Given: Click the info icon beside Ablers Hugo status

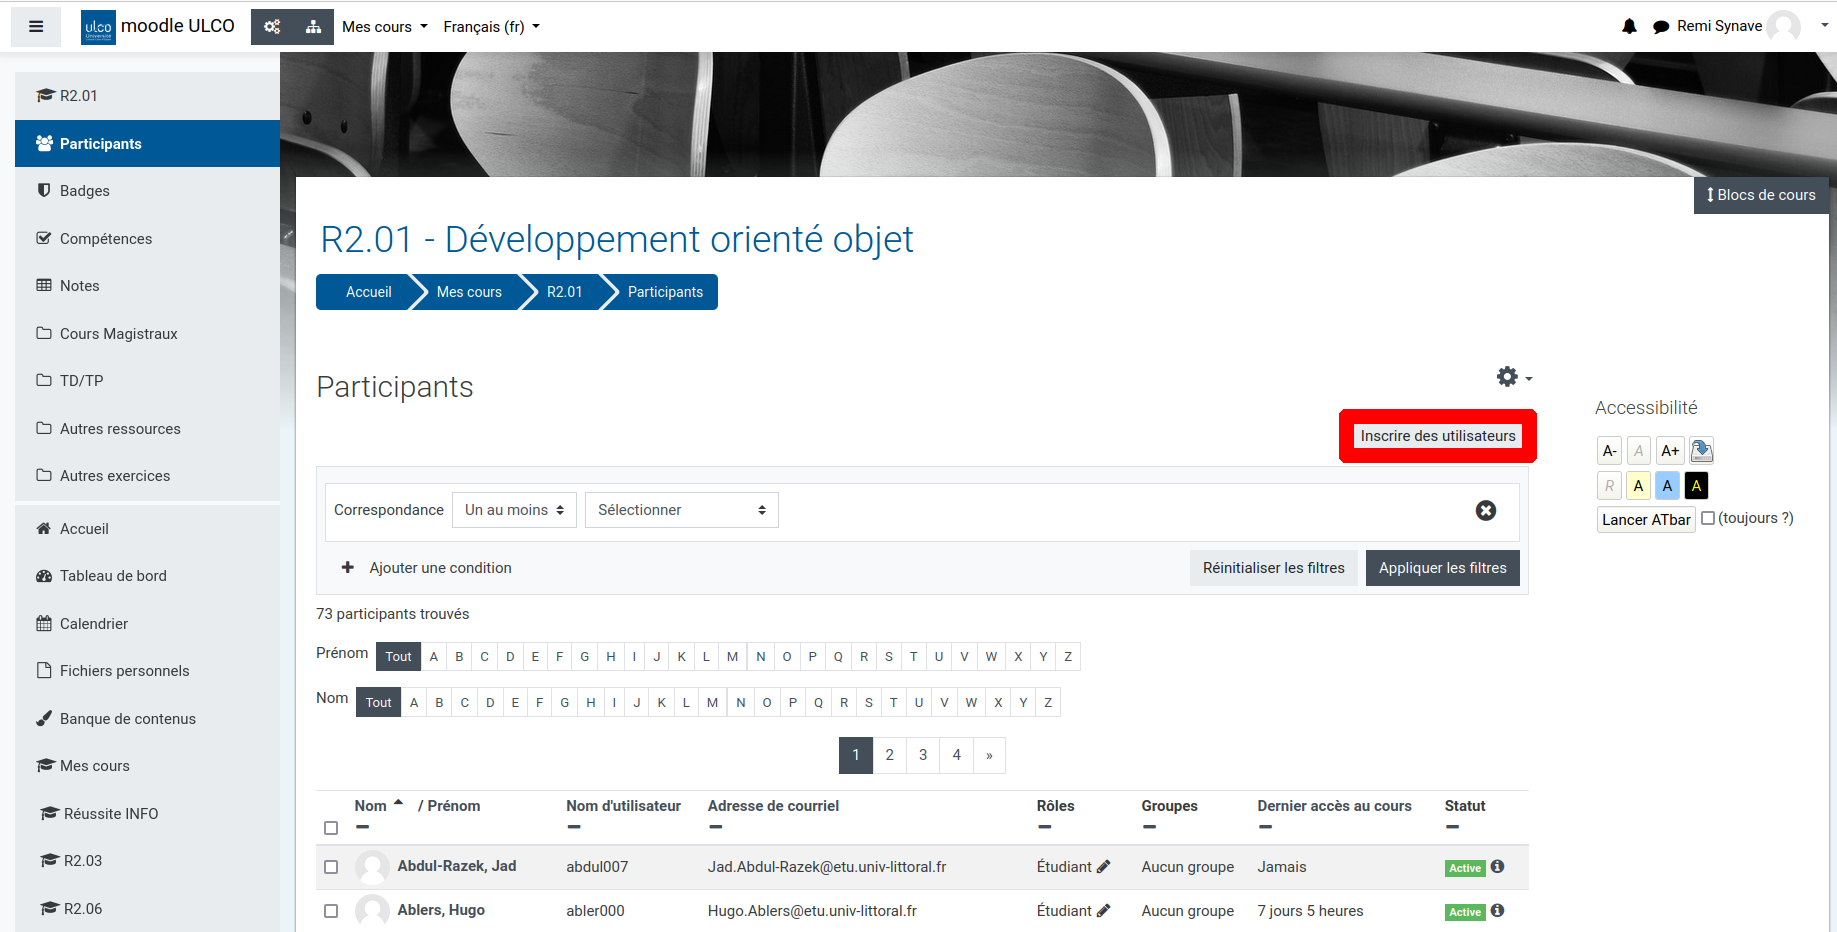Looking at the screenshot, I should 1497,911.
